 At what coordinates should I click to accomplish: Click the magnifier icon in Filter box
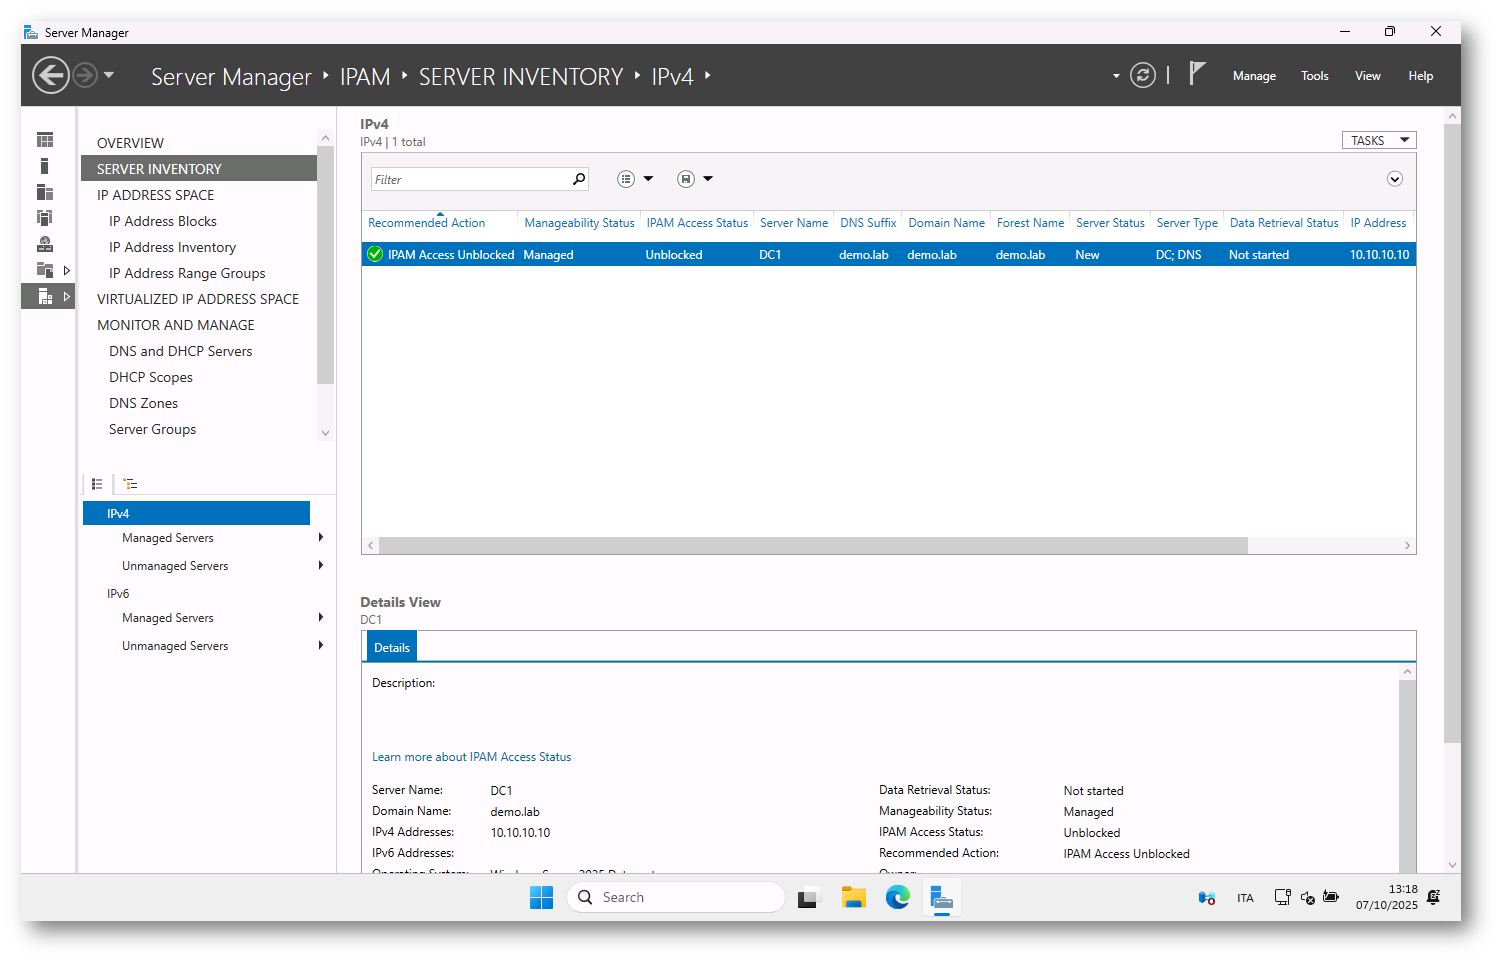[x=578, y=179]
